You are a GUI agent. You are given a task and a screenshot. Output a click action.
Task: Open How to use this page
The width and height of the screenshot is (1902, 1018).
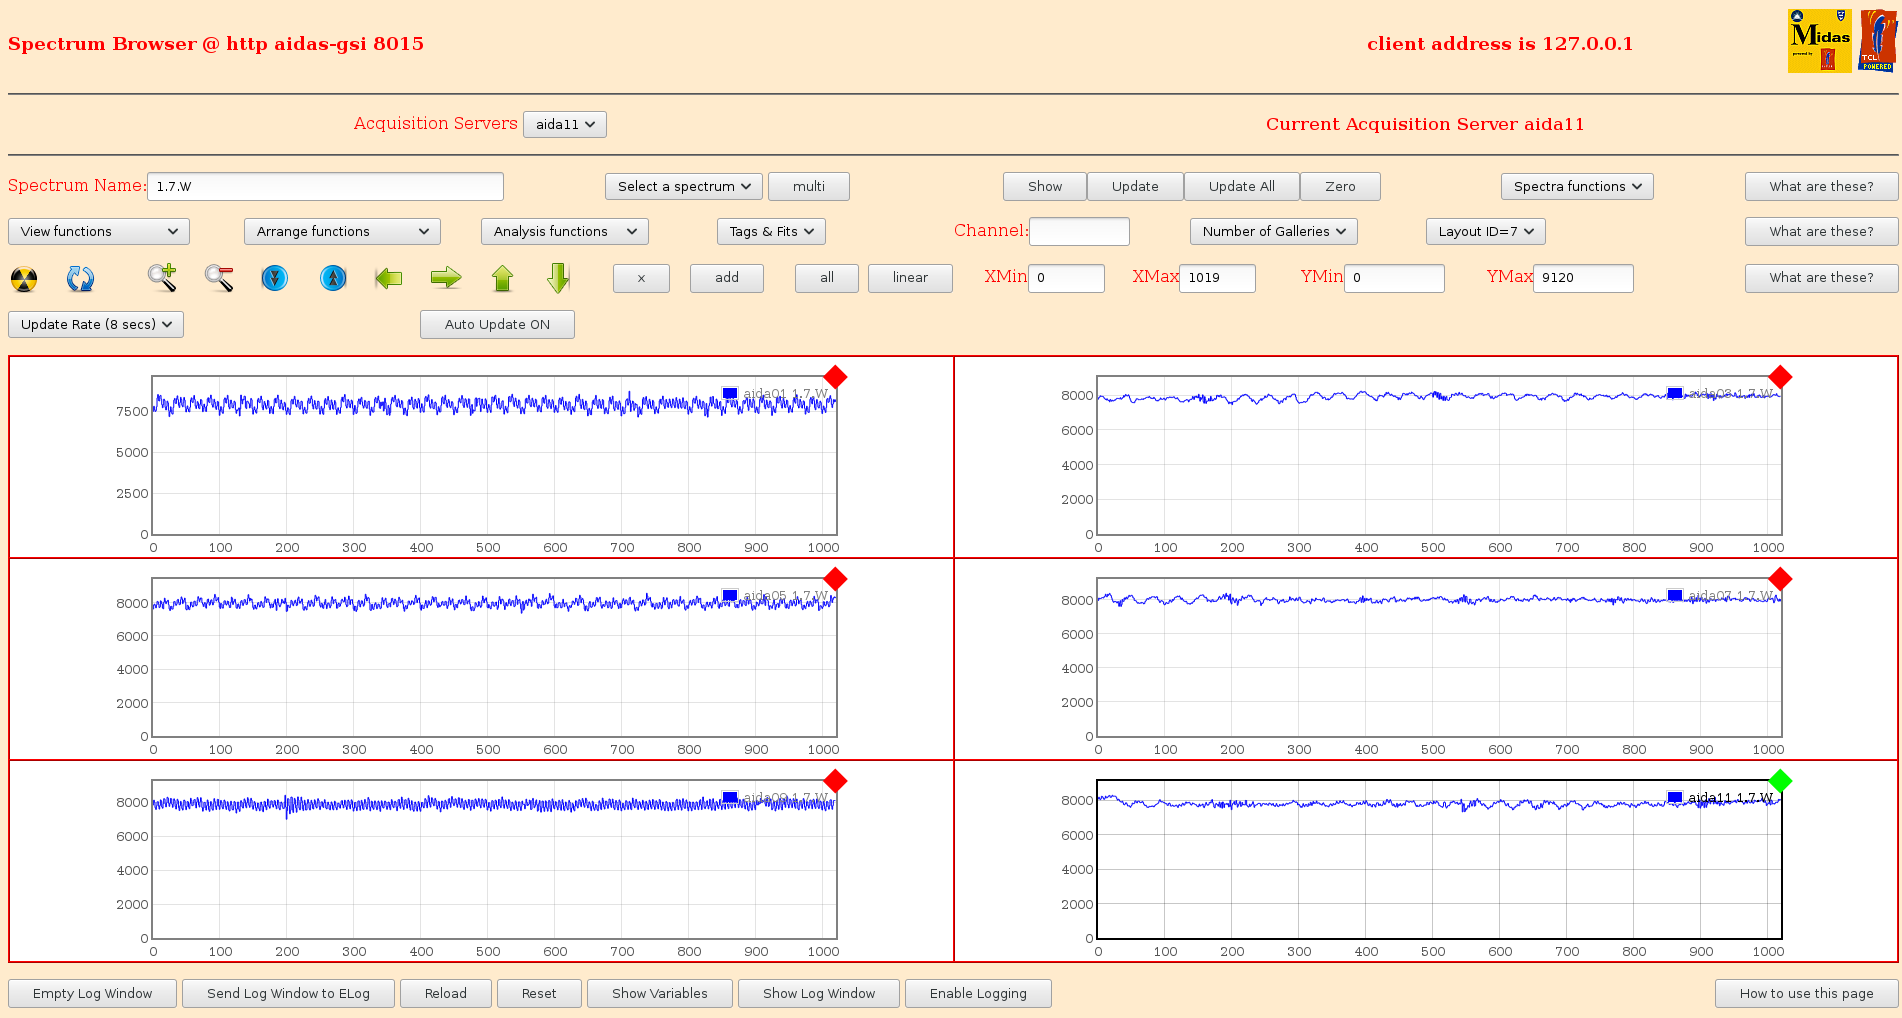[1807, 994]
